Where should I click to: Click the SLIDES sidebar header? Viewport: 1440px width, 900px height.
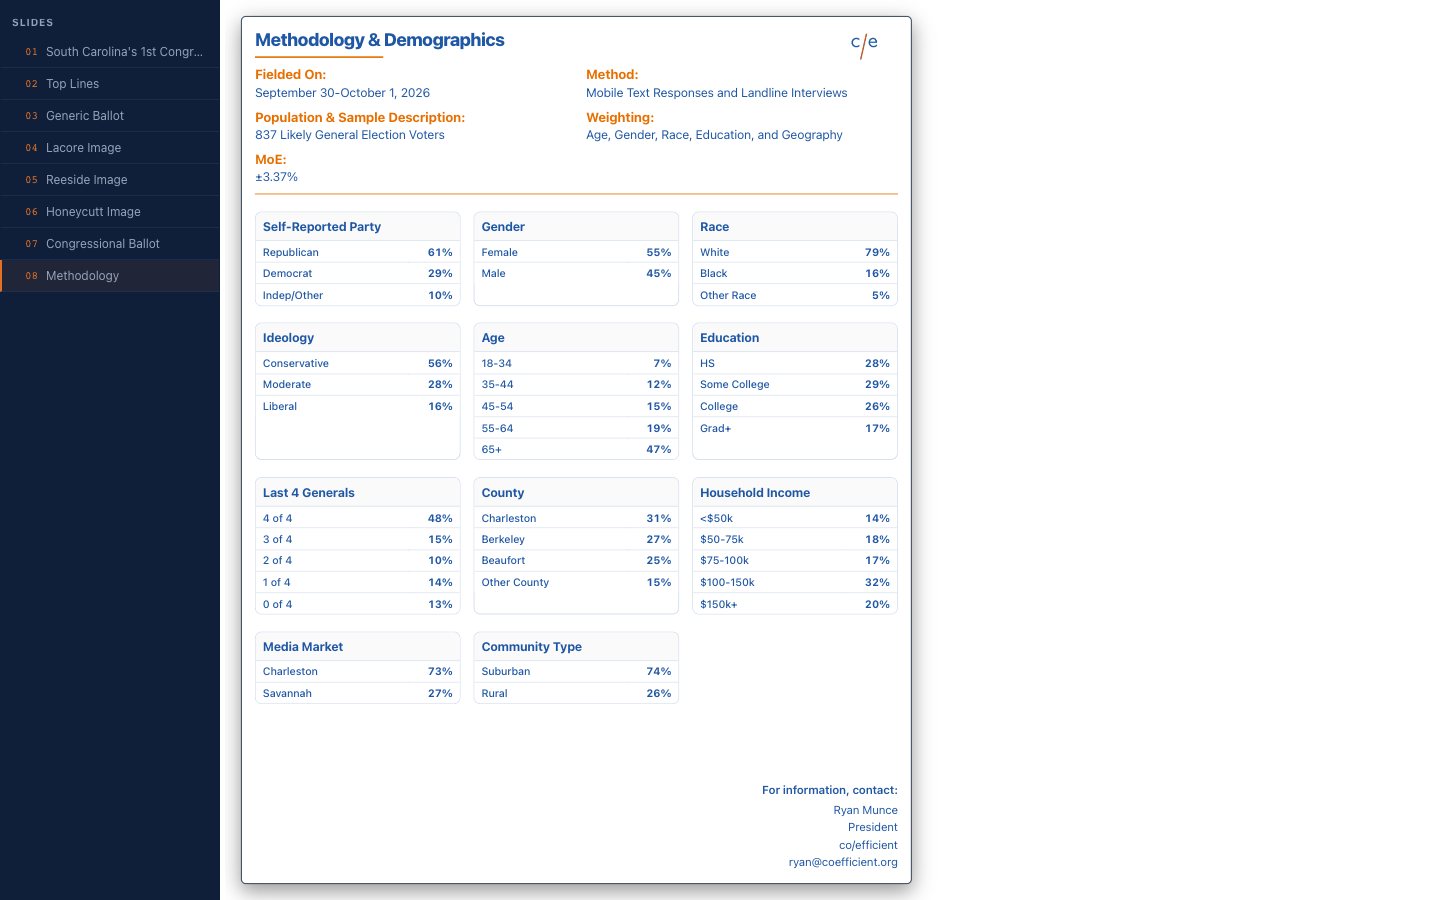click(33, 22)
